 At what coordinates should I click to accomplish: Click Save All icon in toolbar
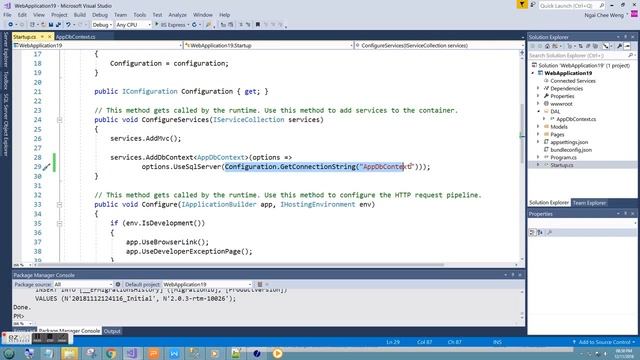click(x=58, y=25)
